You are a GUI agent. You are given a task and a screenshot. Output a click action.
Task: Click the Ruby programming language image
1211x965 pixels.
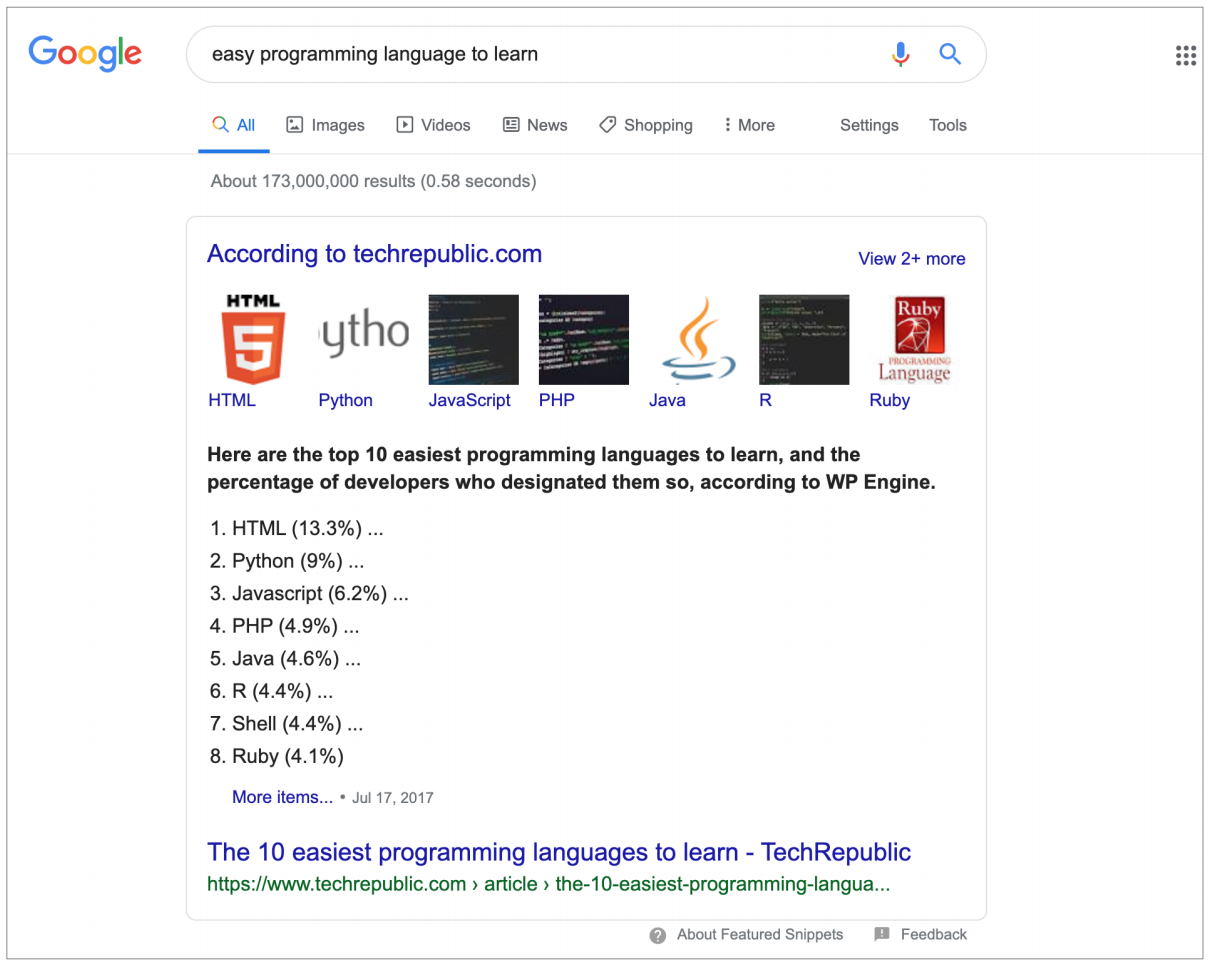(x=914, y=340)
